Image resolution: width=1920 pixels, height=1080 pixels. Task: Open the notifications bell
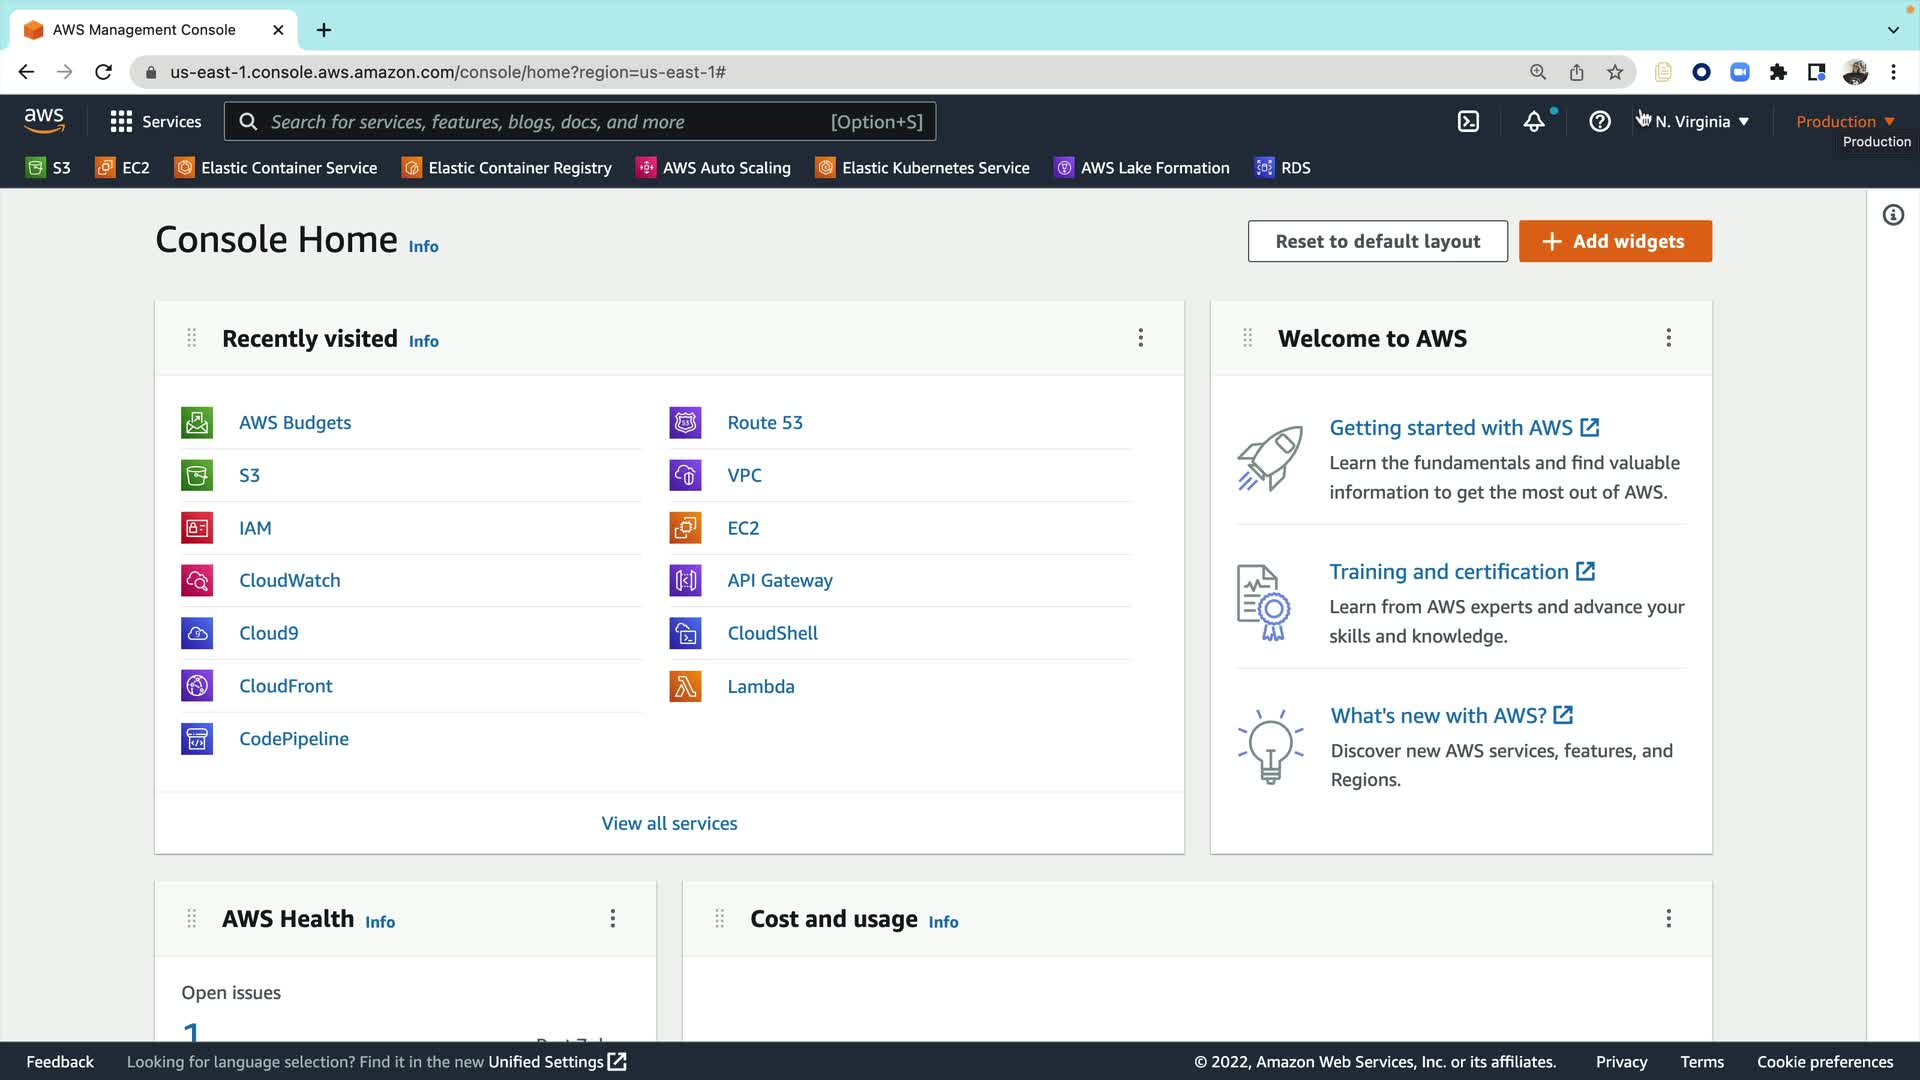[x=1533, y=122]
